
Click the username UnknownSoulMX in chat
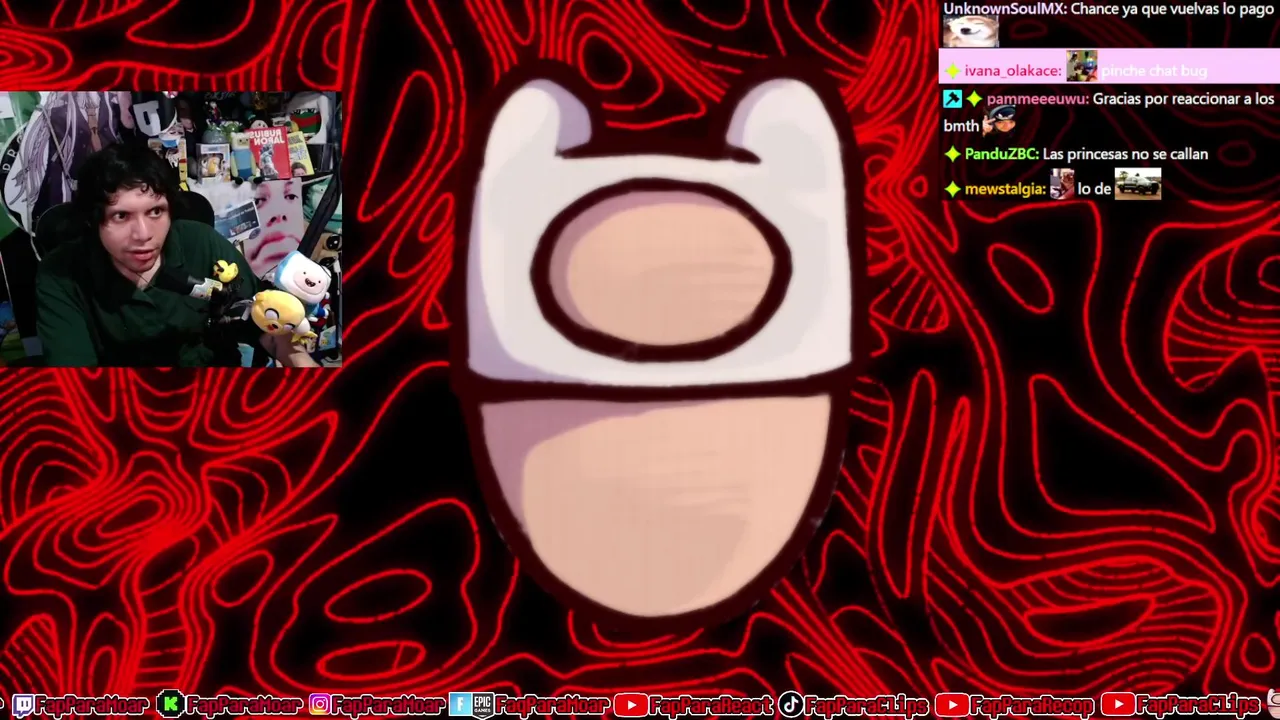coord(1004,8)
